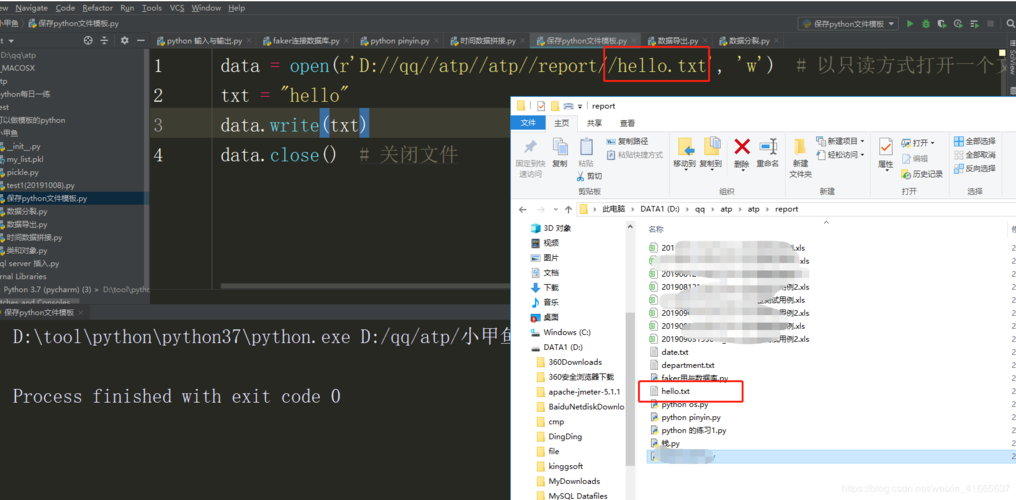
Task: Click the Concurrency Diagram run icon
Action: click(974, 24)
